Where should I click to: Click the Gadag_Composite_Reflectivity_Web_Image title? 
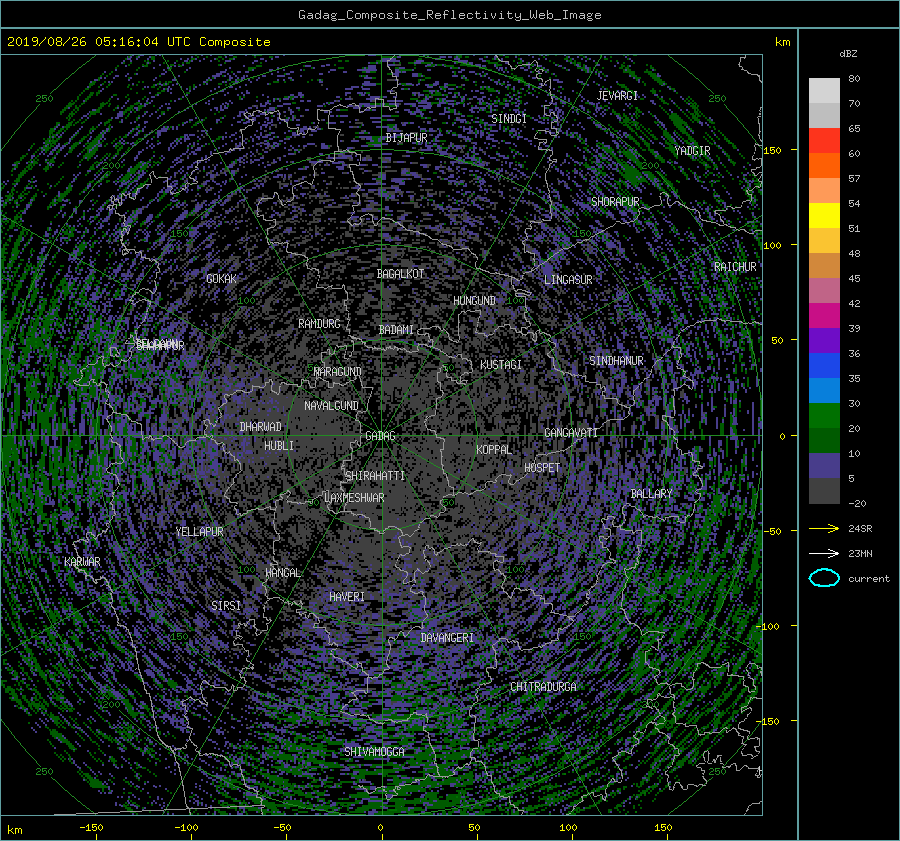pyautogui.click(x=449, y=15)
